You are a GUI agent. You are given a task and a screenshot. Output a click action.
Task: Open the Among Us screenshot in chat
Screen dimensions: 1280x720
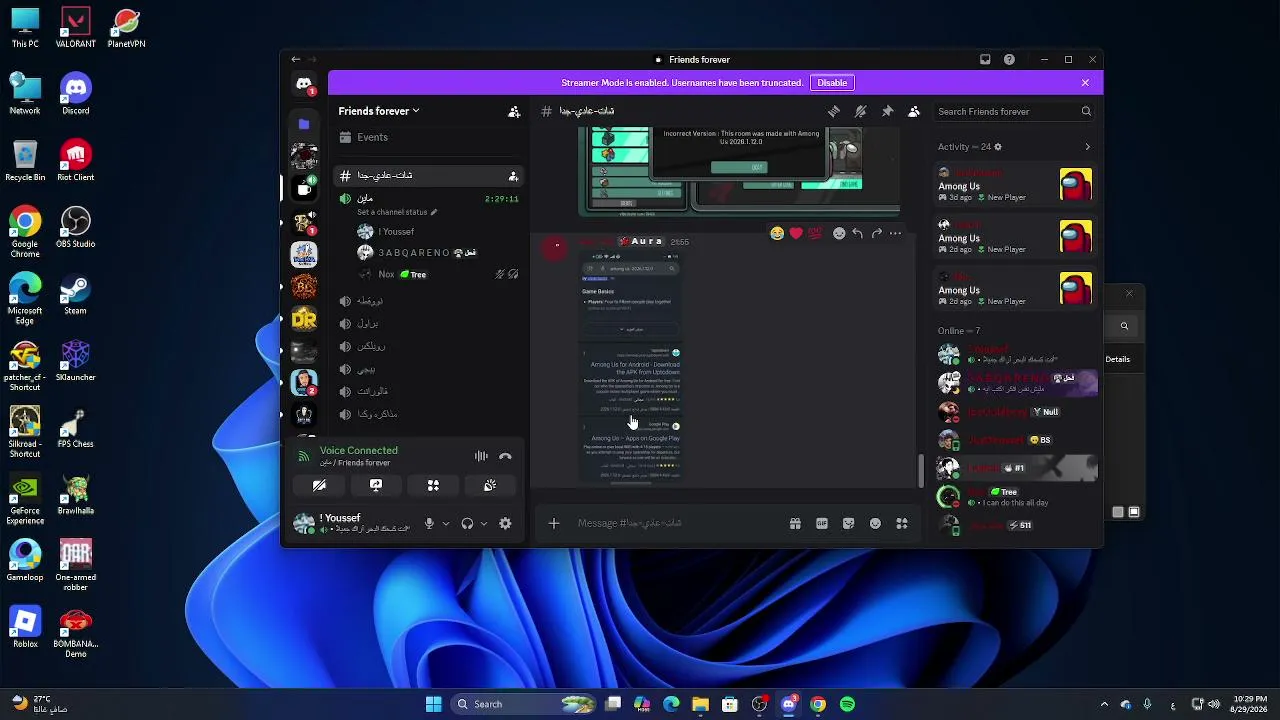pos(740,170)
